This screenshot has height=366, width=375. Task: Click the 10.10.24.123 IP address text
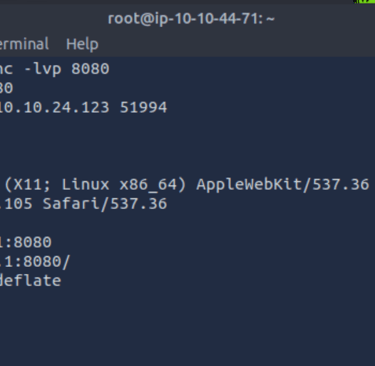55,108
